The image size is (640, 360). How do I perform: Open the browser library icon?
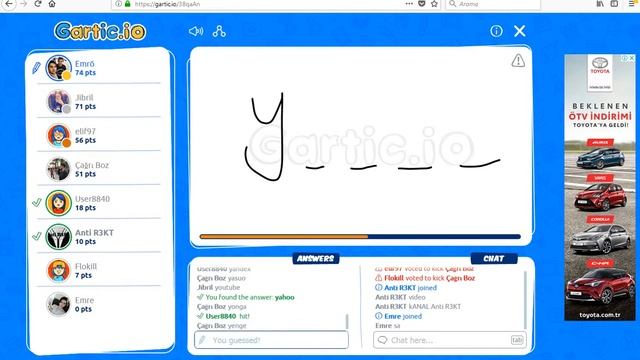tap(600, 4)
